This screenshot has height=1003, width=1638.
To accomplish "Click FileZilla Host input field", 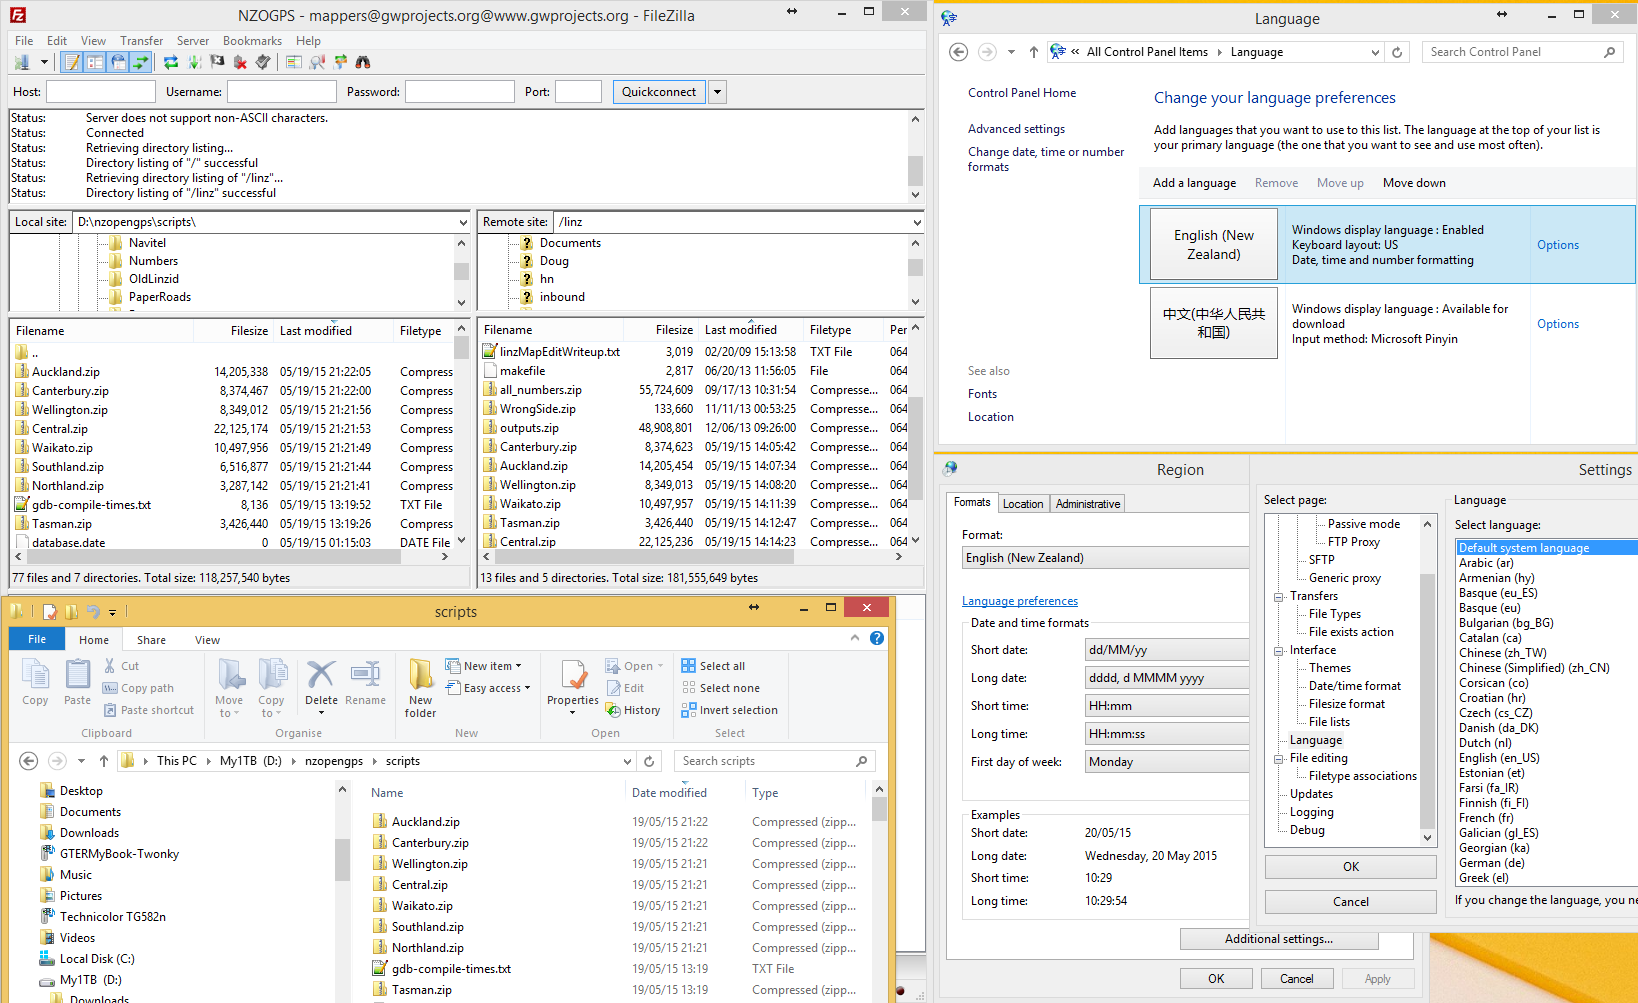I will click(101, 92).
